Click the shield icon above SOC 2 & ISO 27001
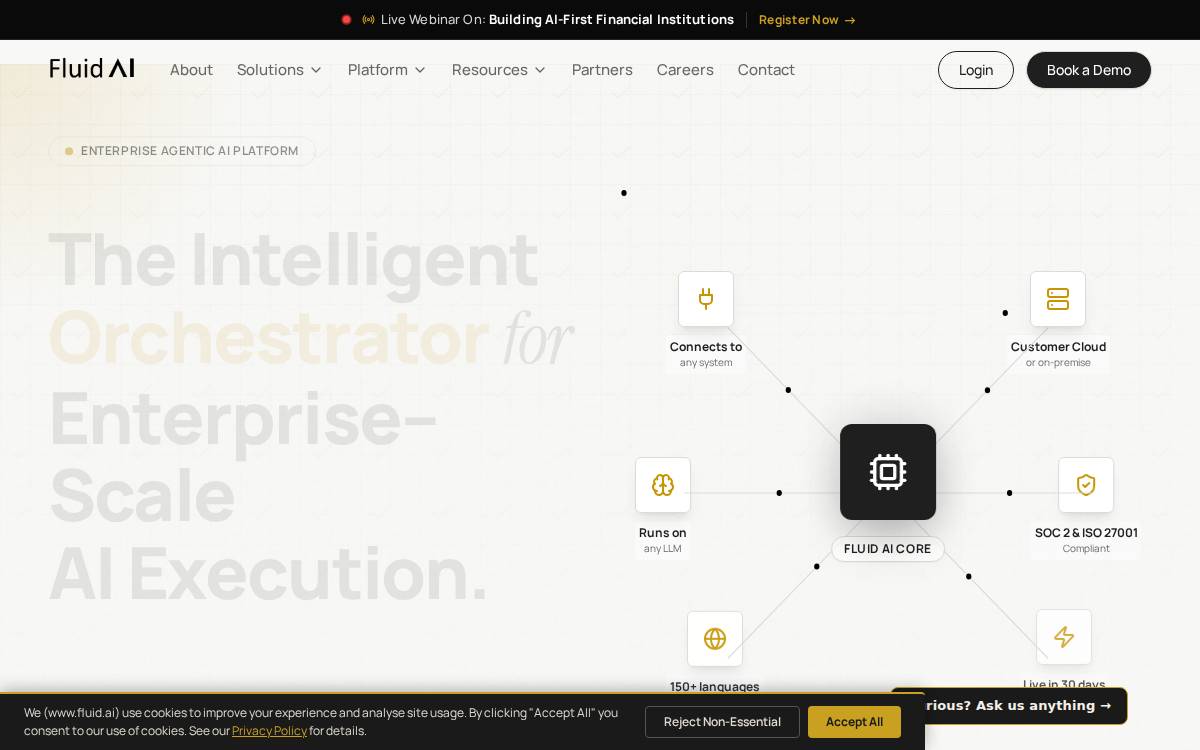 (x=1086, y=485)
